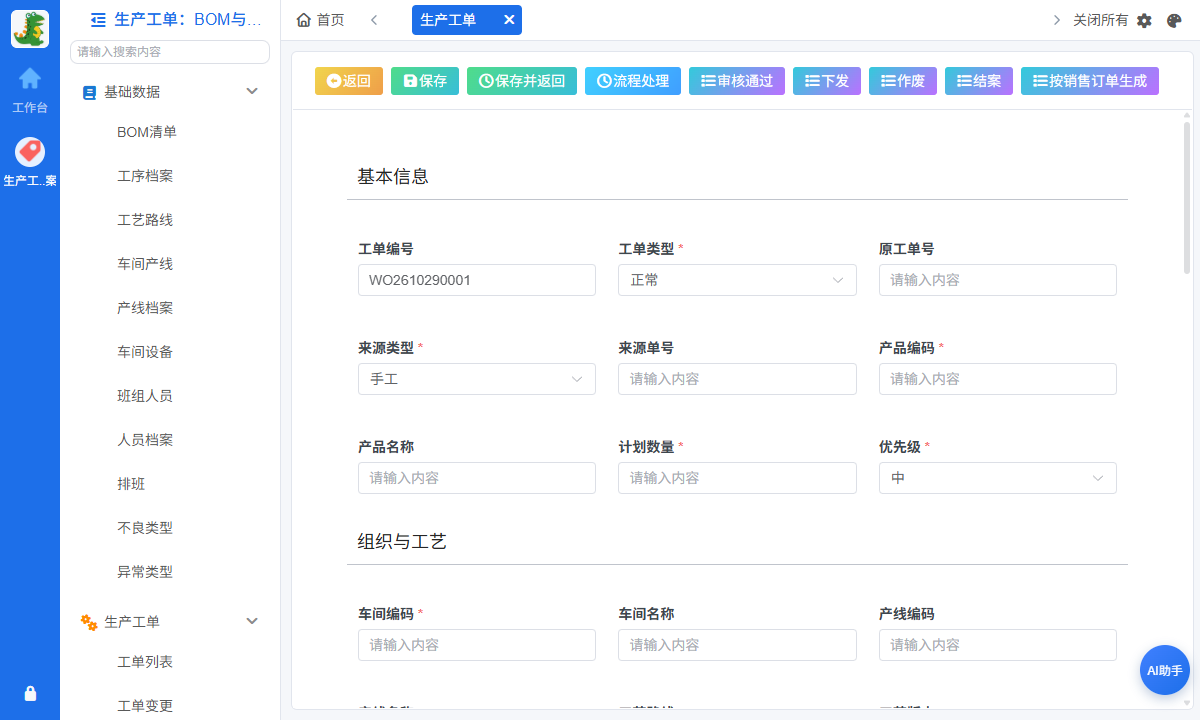
Task: Click the 结案 button
Action: pyautogui.click(x=979, y=81)
